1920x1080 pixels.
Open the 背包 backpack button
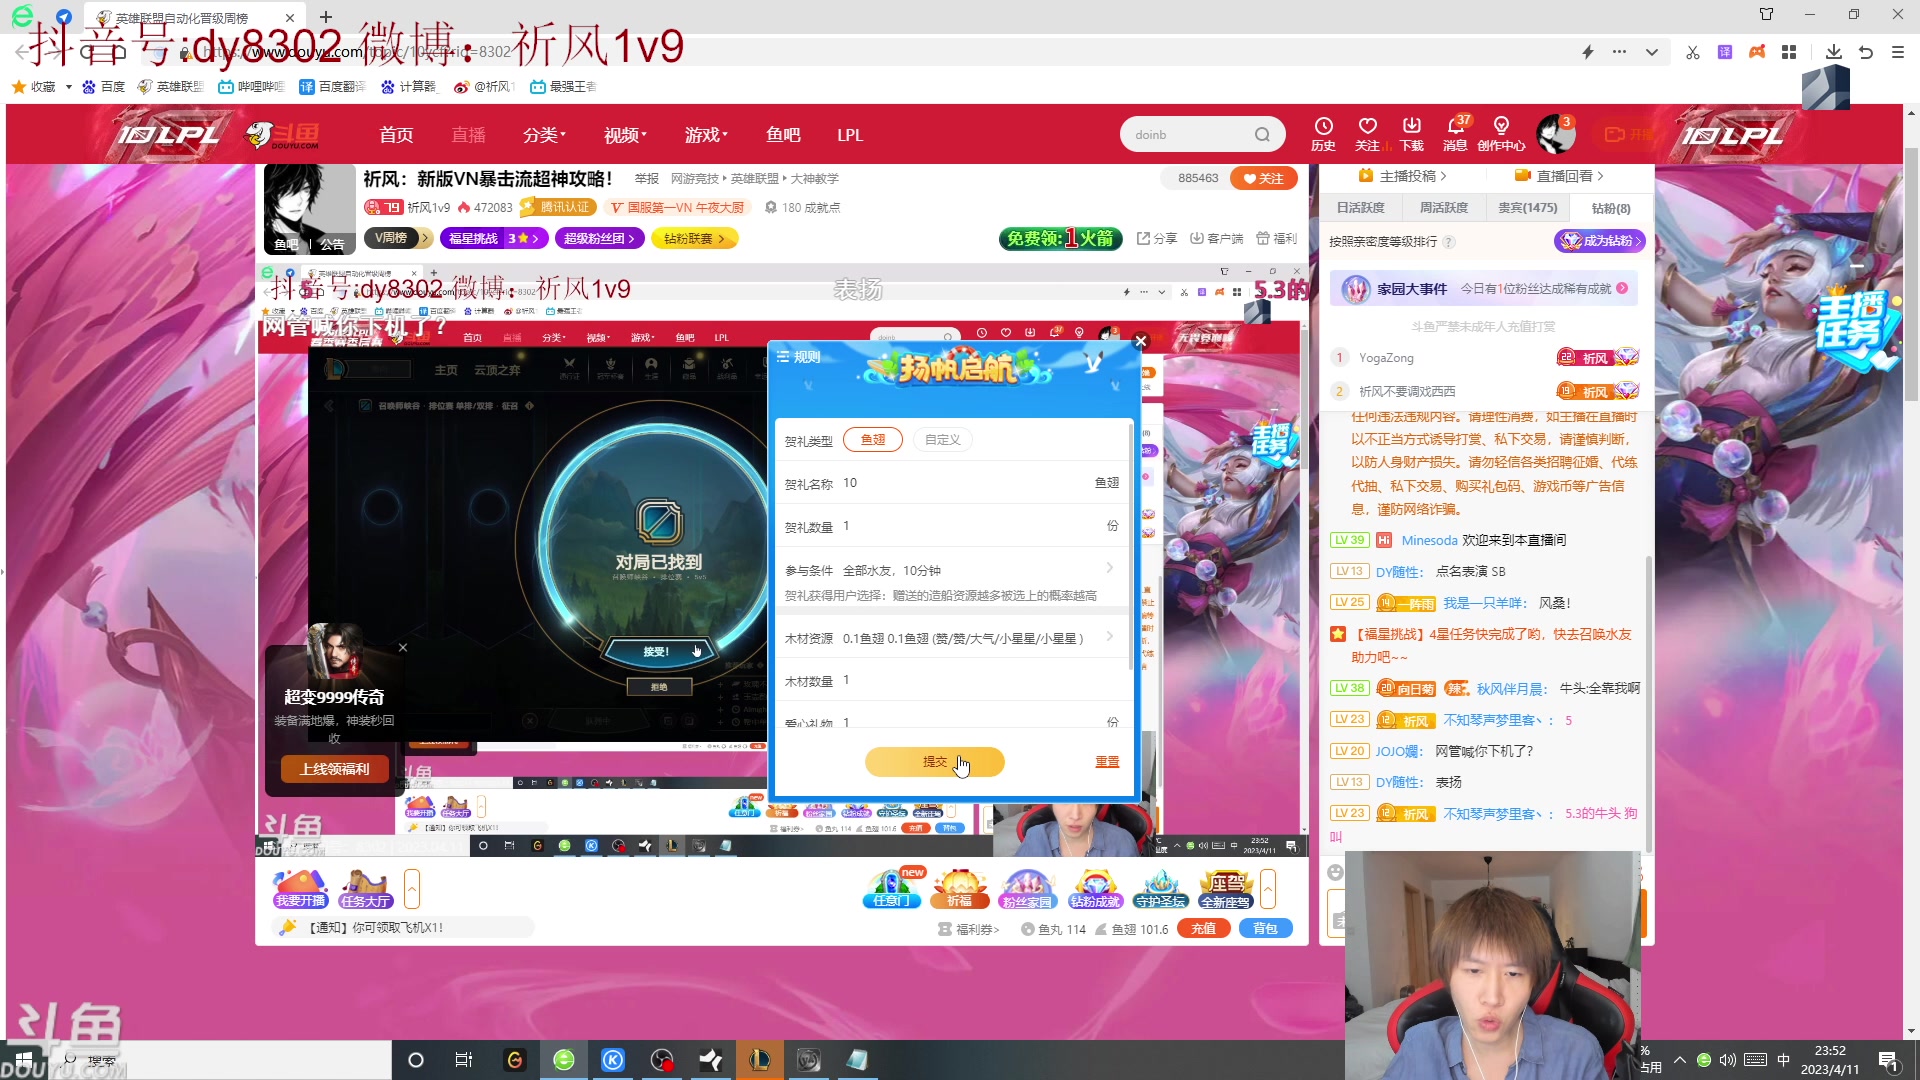[x=1266, y=928]
